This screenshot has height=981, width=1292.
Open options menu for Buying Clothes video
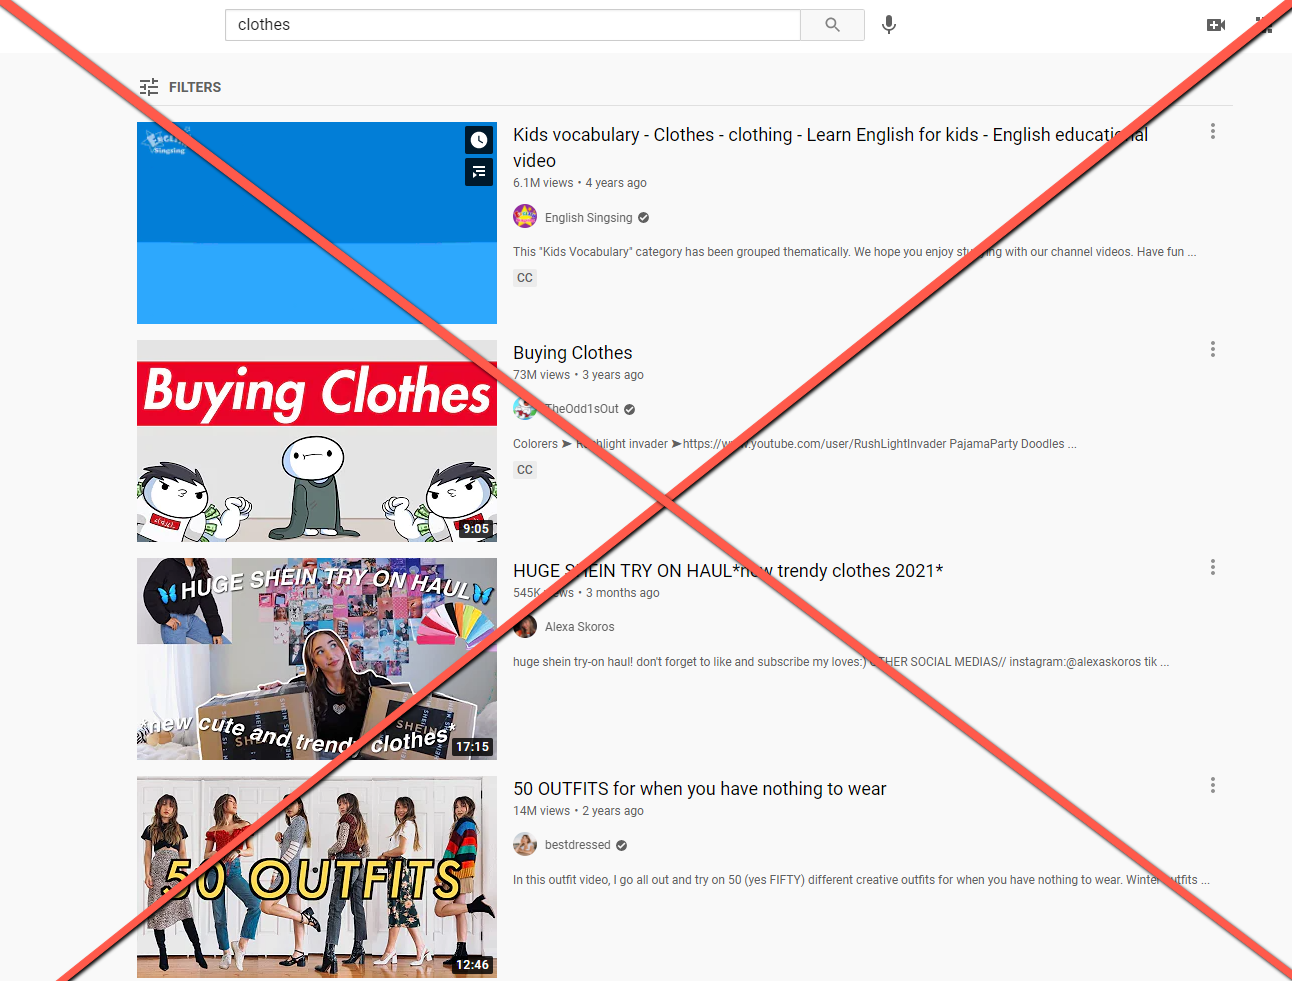[x=1213, y=349]
